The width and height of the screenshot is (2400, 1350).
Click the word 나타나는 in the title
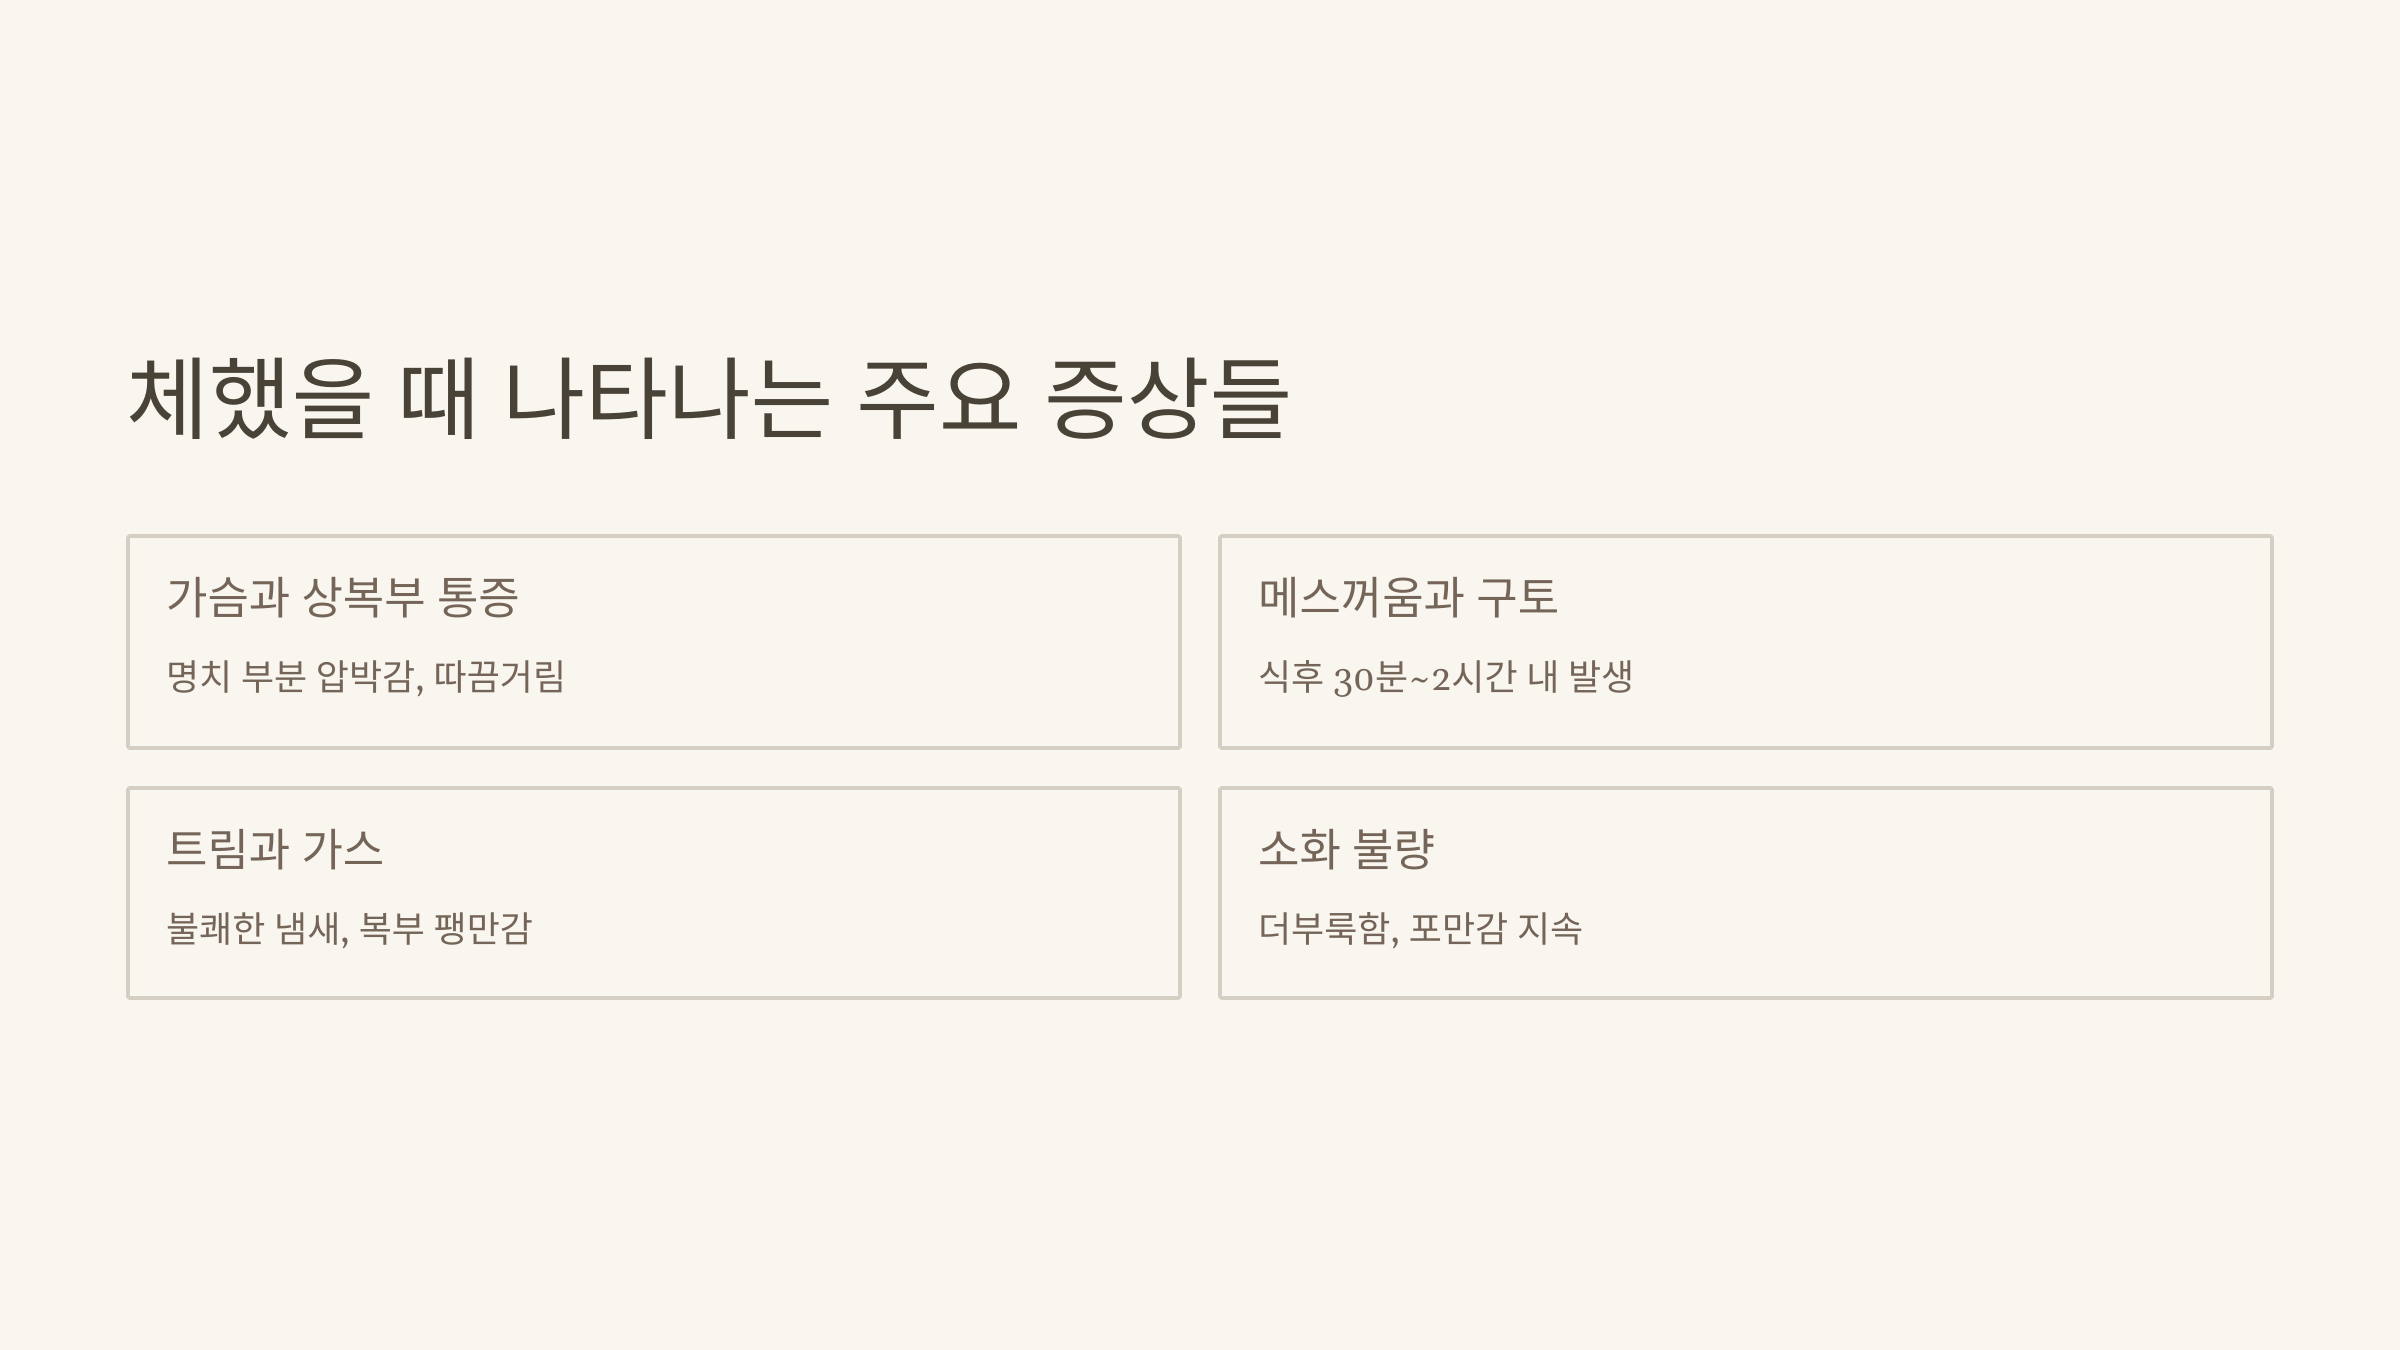click(x=667, y=399)
